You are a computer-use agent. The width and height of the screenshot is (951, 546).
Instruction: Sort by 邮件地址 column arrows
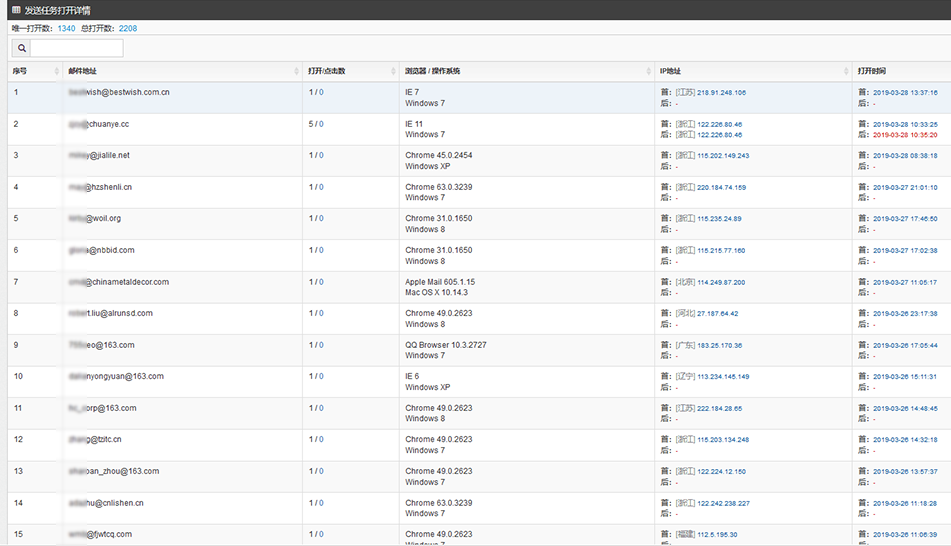pos(295,71)
